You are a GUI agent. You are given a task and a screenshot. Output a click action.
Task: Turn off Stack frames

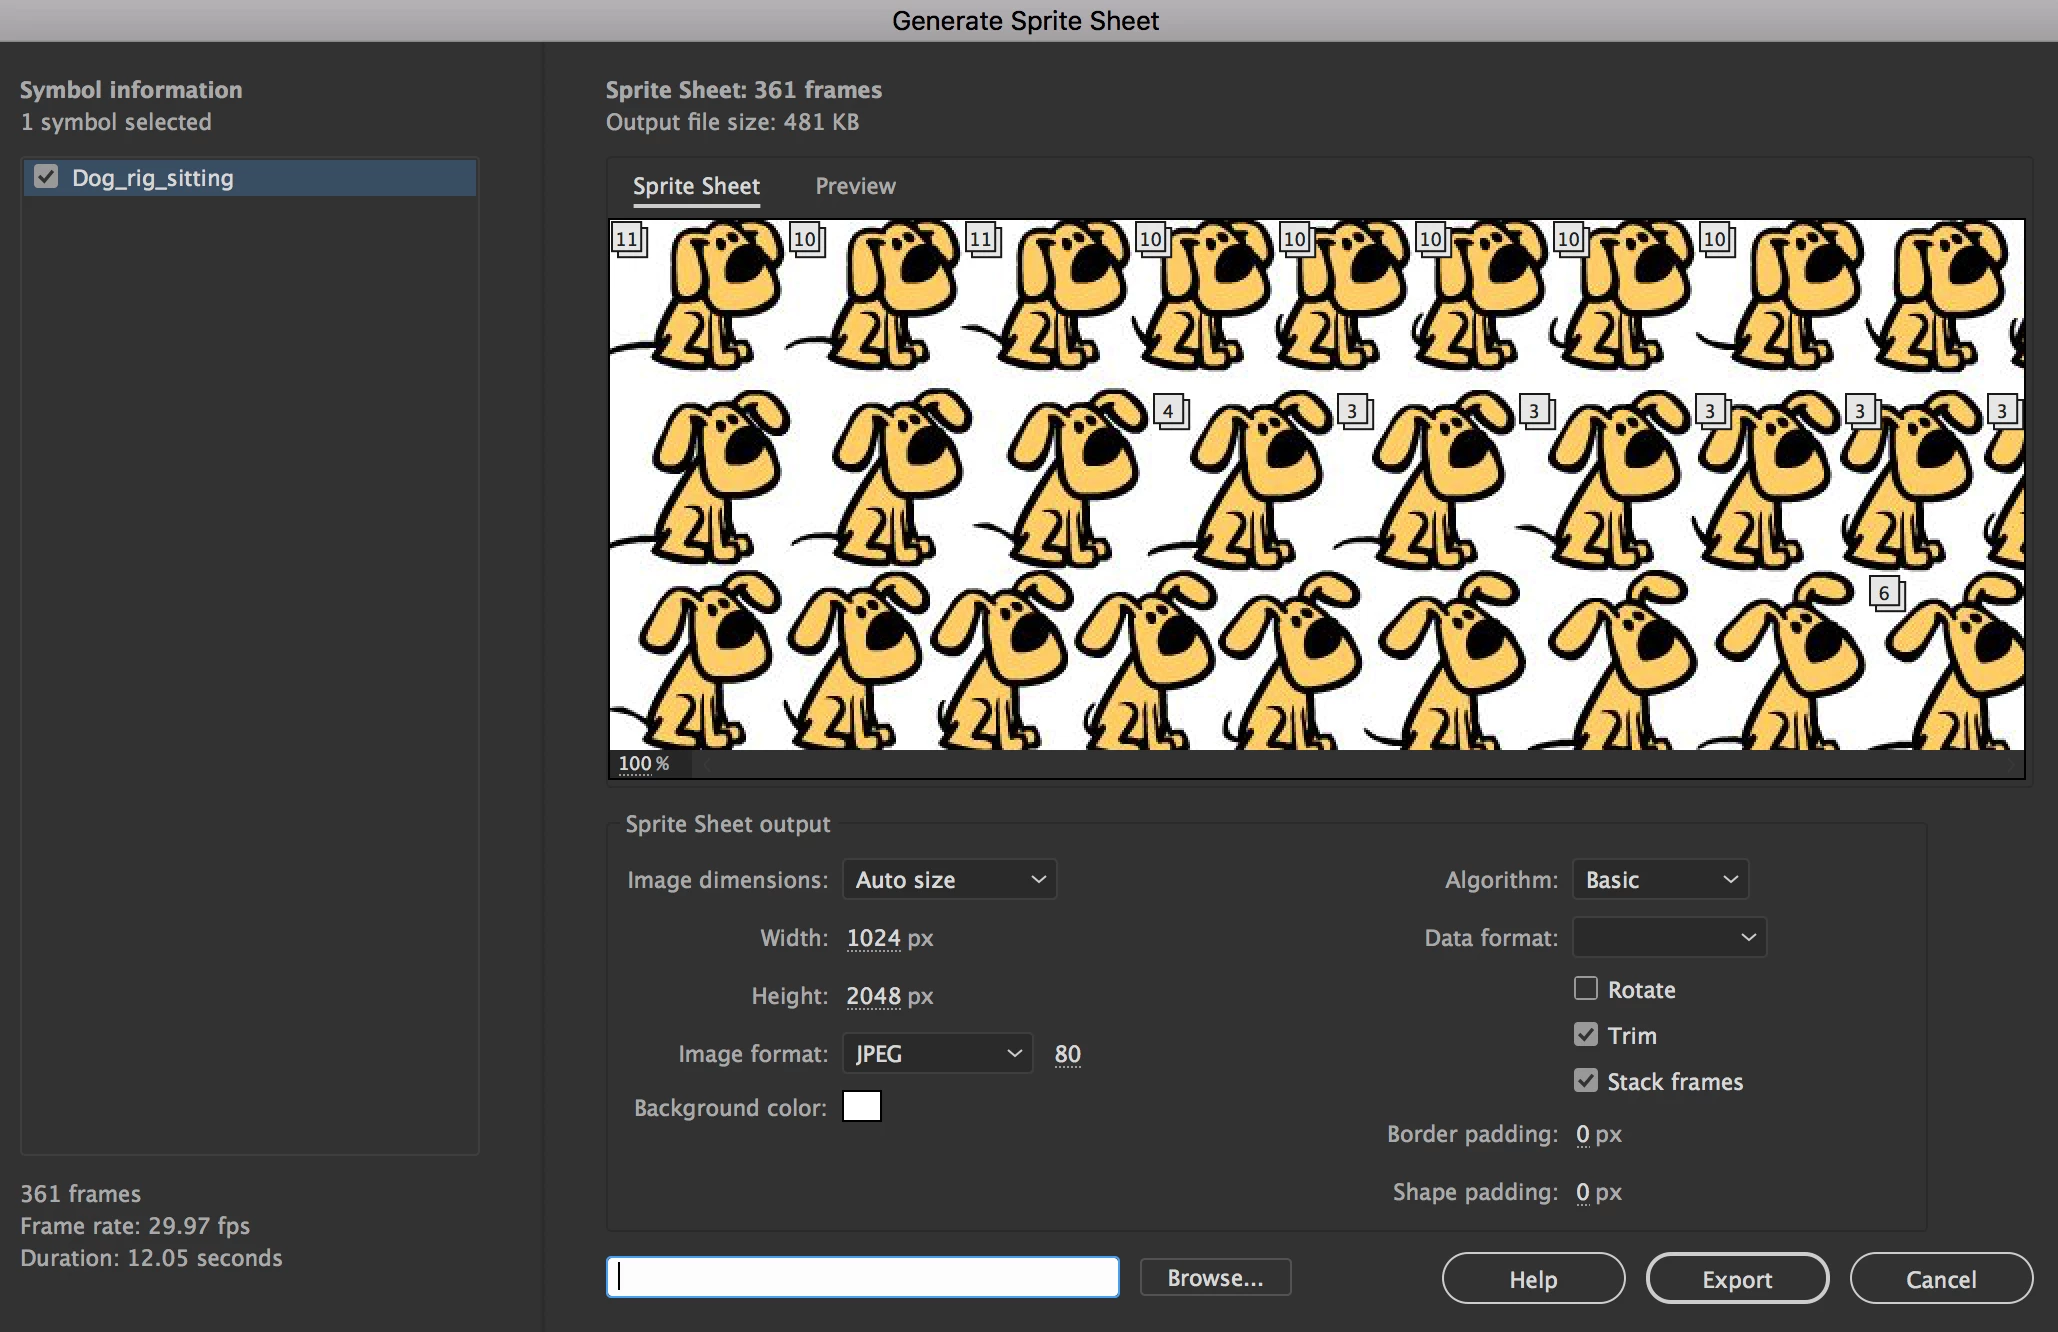[1585, 1081]
